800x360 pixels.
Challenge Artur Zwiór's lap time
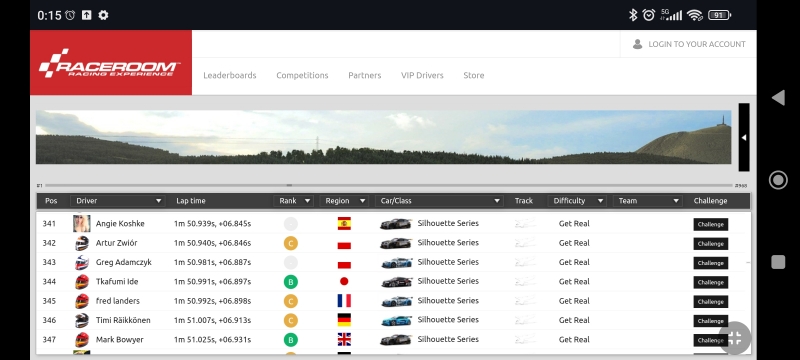[x=711, y=244]
